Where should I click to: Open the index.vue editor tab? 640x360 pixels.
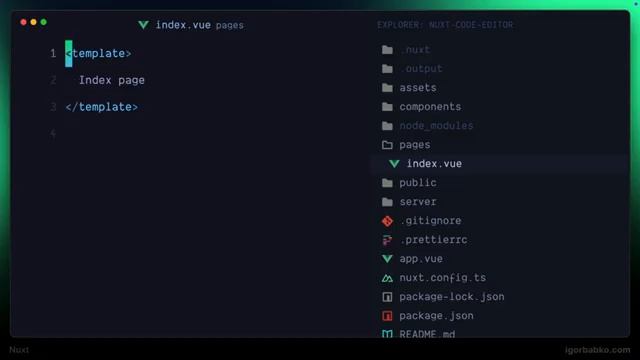[x=191, y=25]
